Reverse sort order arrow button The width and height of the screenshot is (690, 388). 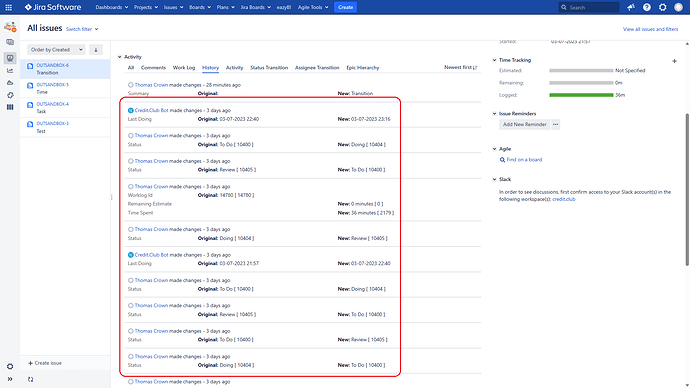96,50
